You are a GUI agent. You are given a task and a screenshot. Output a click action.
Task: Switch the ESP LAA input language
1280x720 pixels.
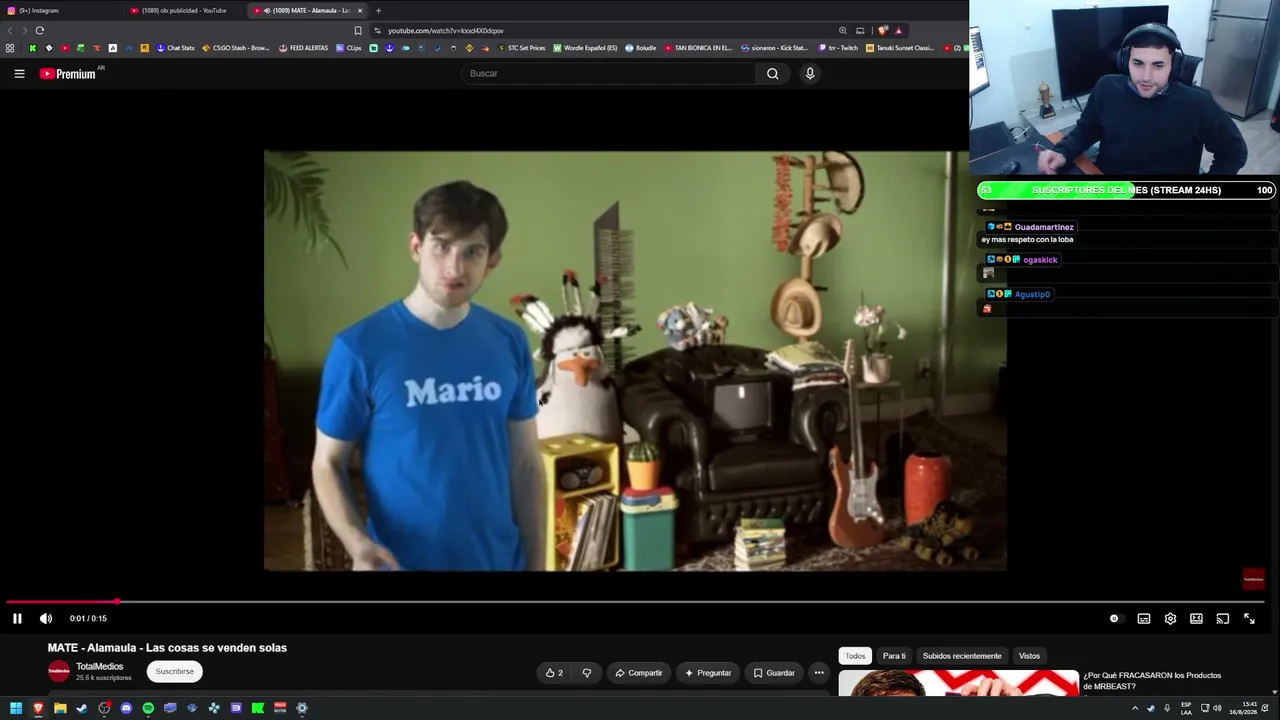tap(1186, 708)
